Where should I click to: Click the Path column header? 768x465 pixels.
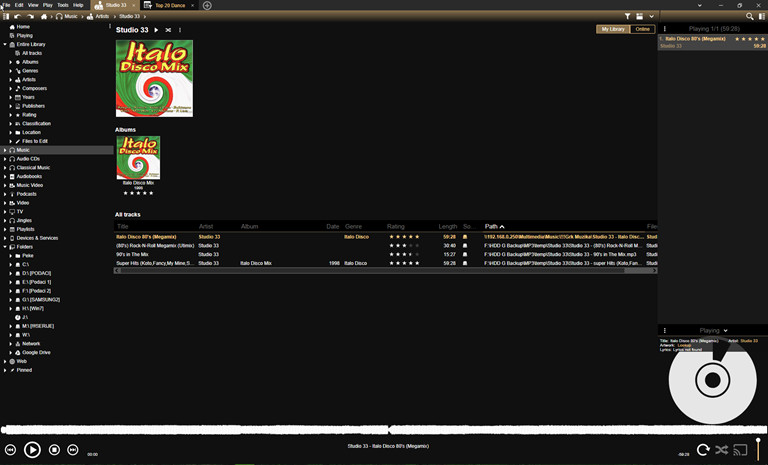(491, 227)
